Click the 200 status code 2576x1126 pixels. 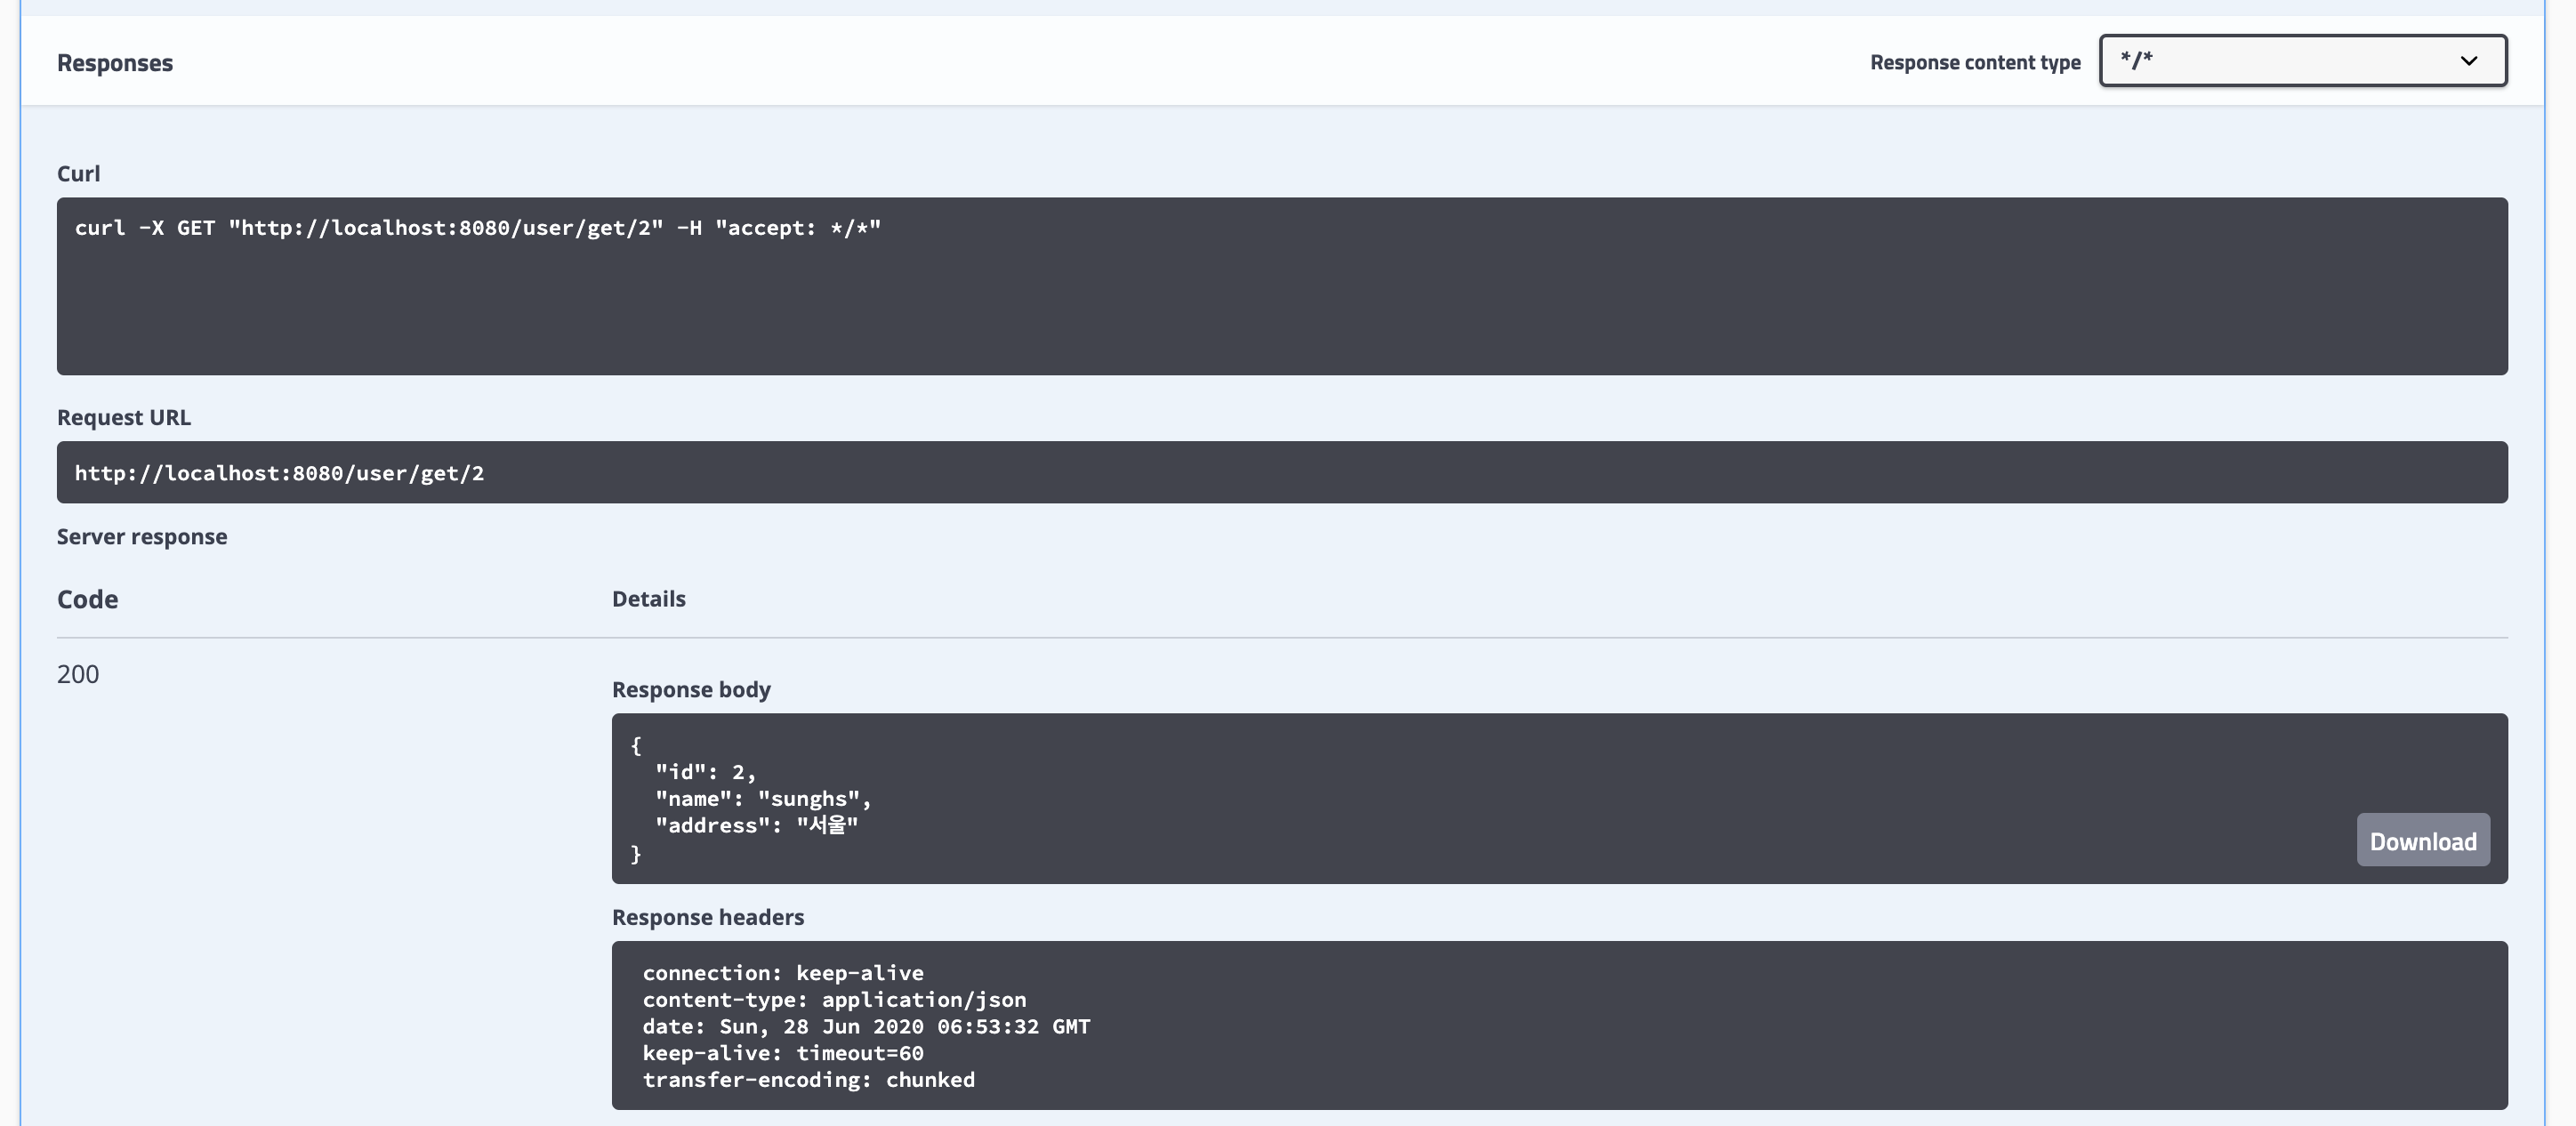[78, 674]
